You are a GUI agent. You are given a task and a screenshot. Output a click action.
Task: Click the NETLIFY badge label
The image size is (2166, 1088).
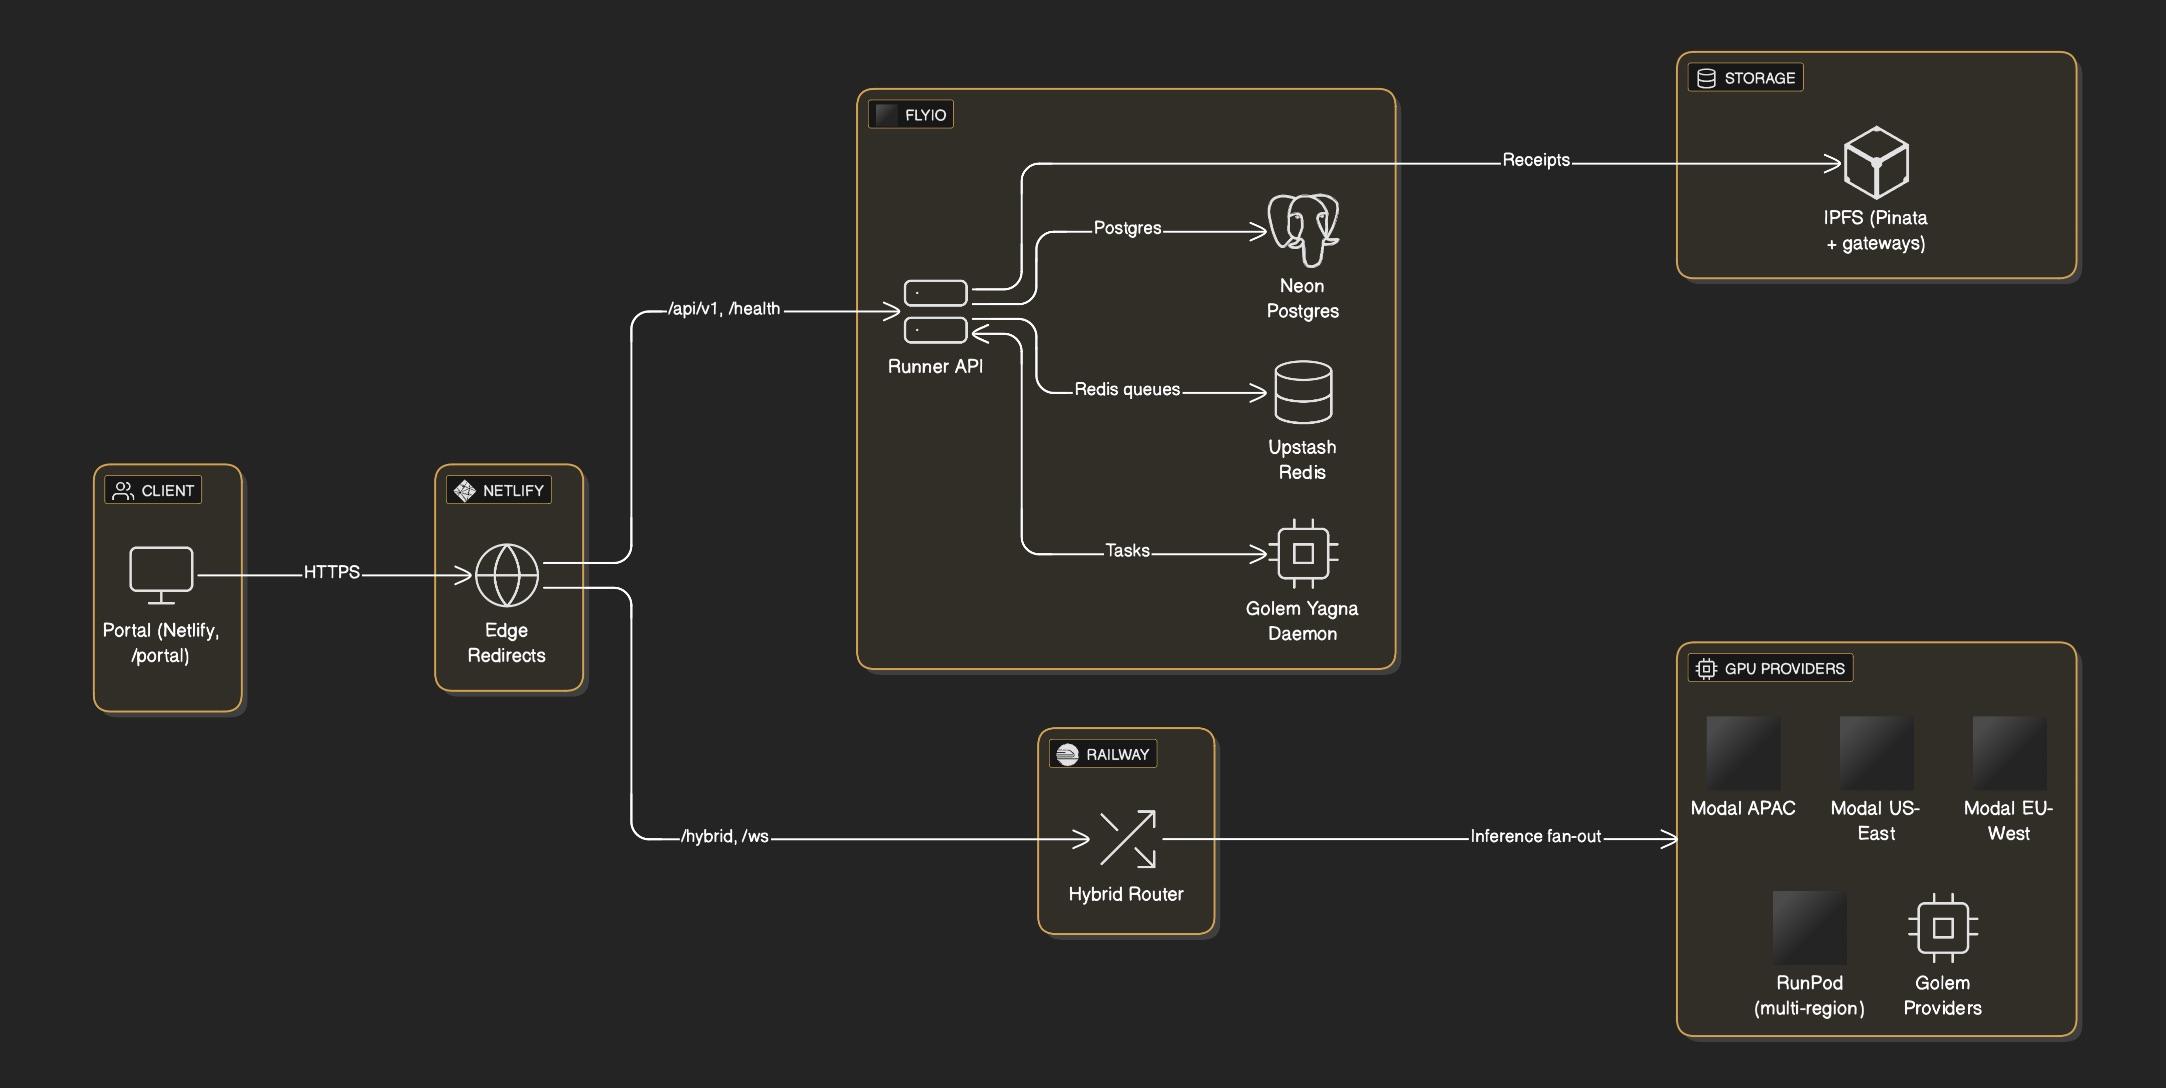pos(512,490)
